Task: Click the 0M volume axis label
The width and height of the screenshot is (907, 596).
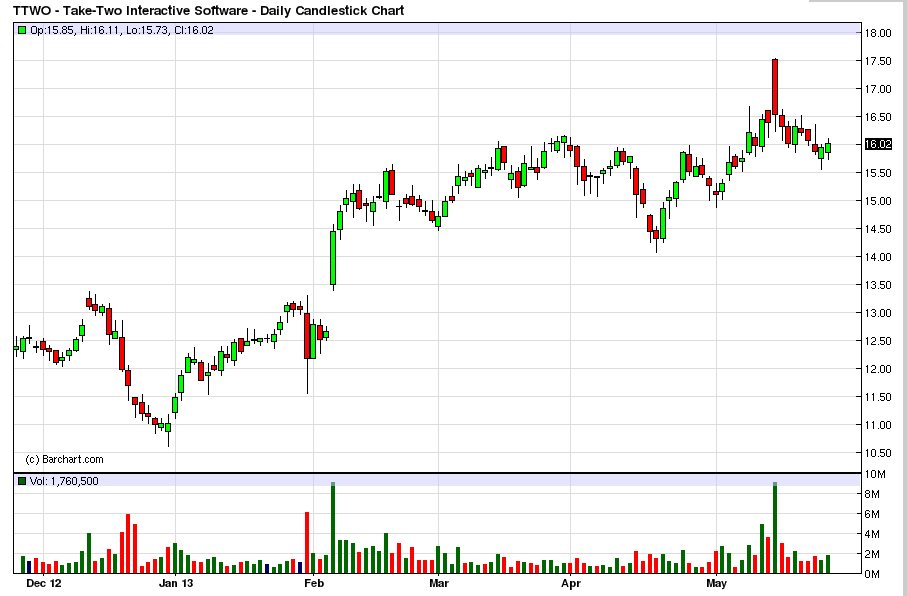Action: [873, 574]
